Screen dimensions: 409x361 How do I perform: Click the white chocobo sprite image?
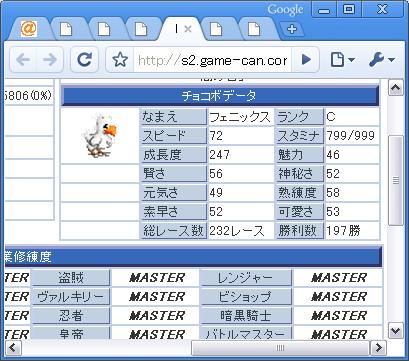click(99, 136)
